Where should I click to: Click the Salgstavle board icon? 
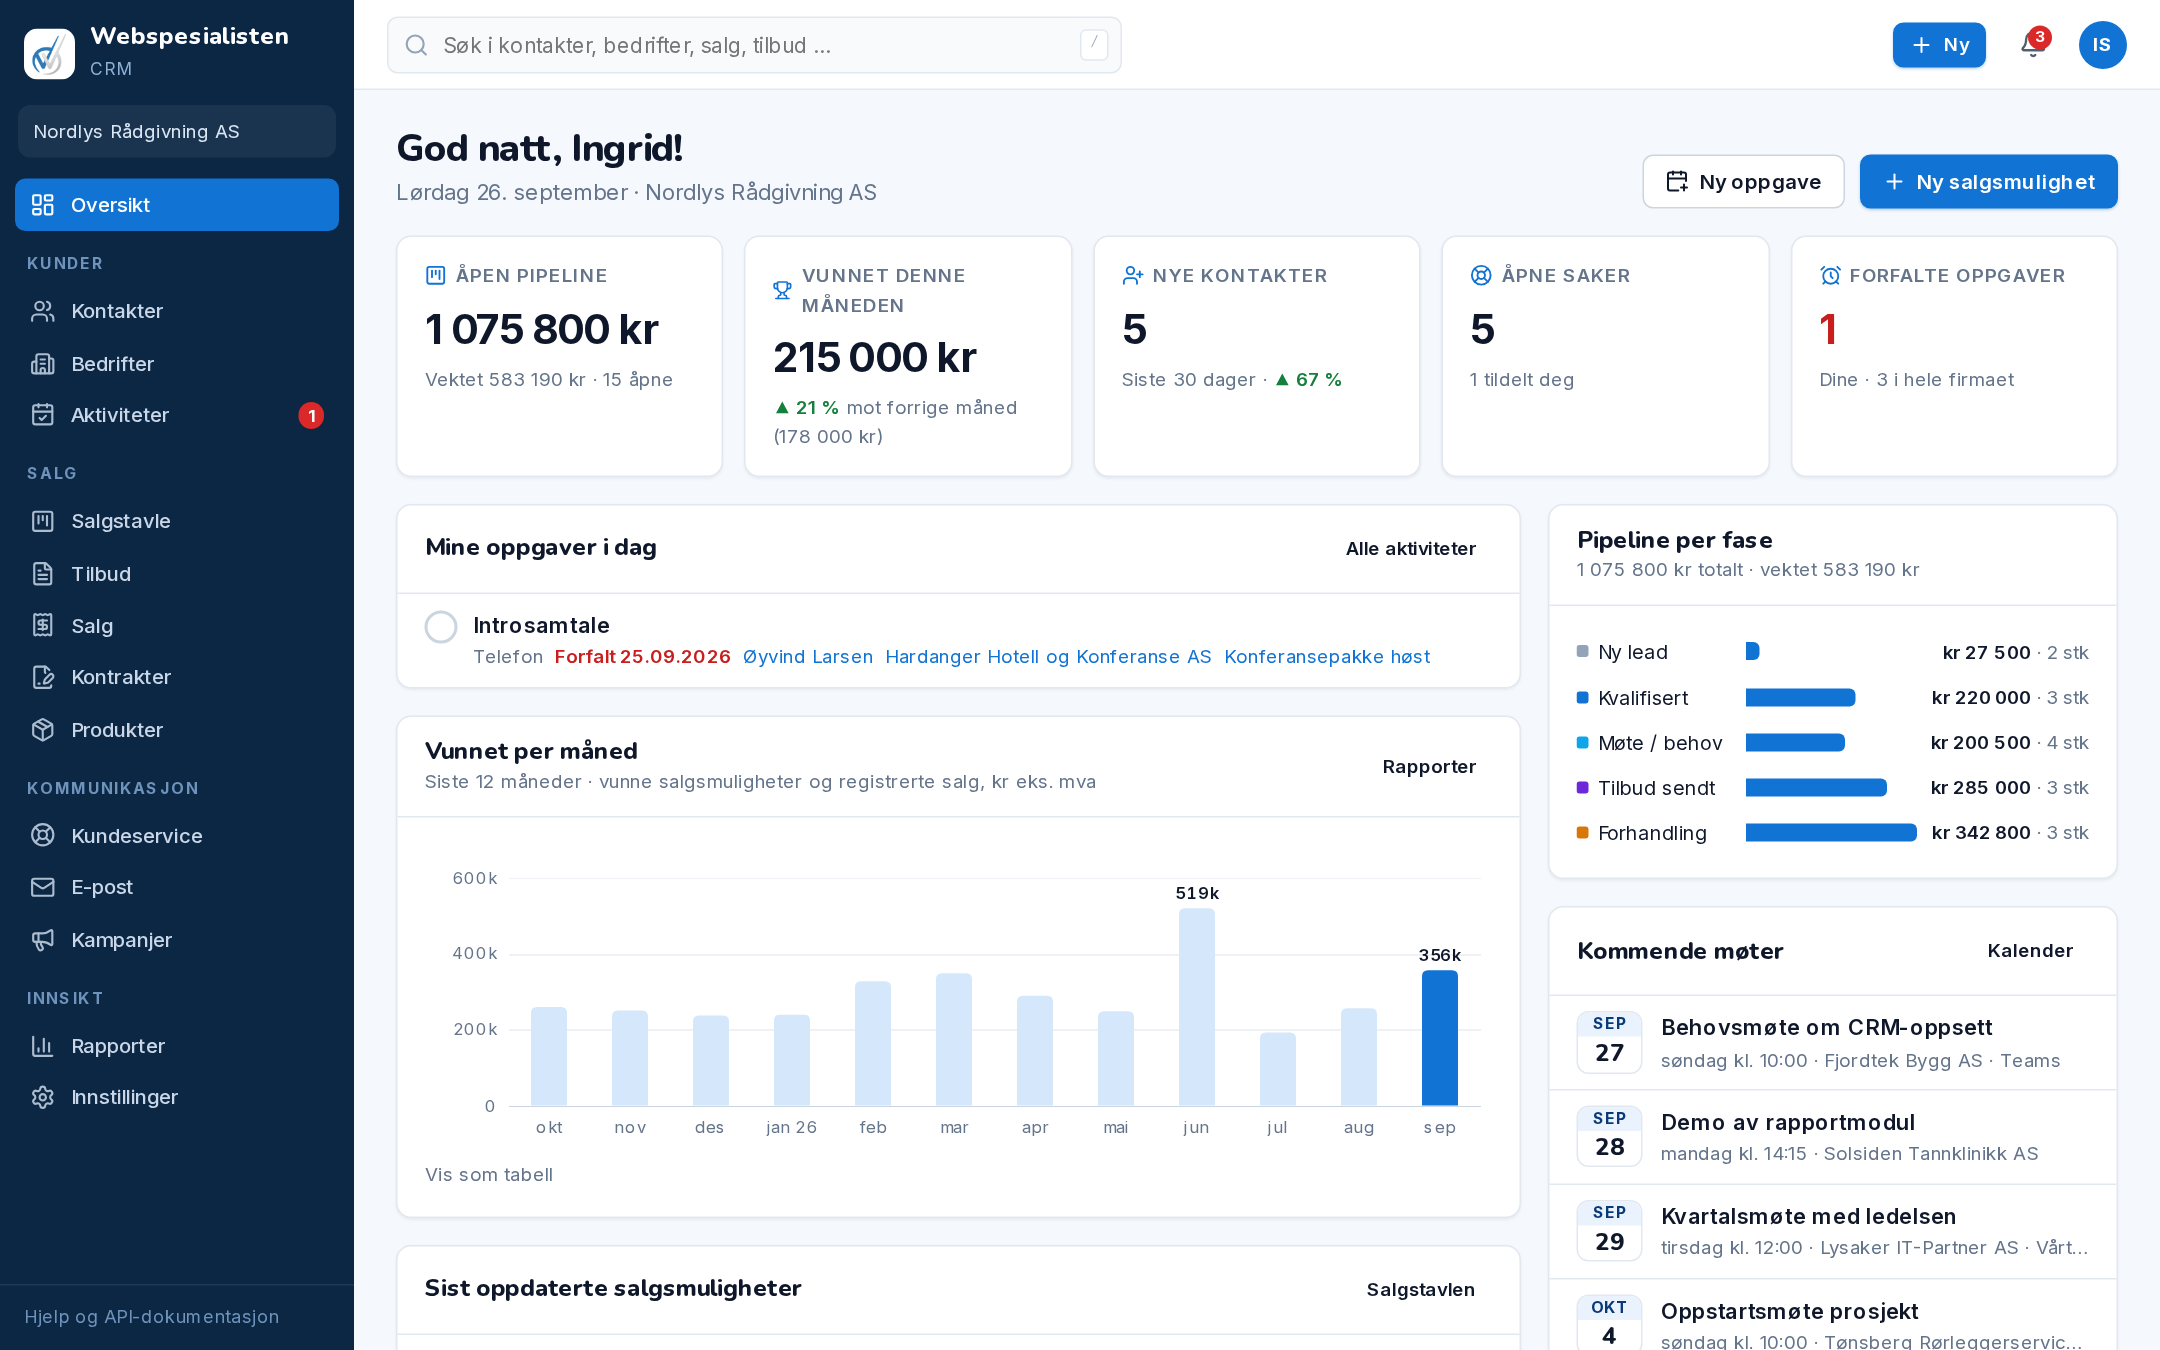[43, 521]
